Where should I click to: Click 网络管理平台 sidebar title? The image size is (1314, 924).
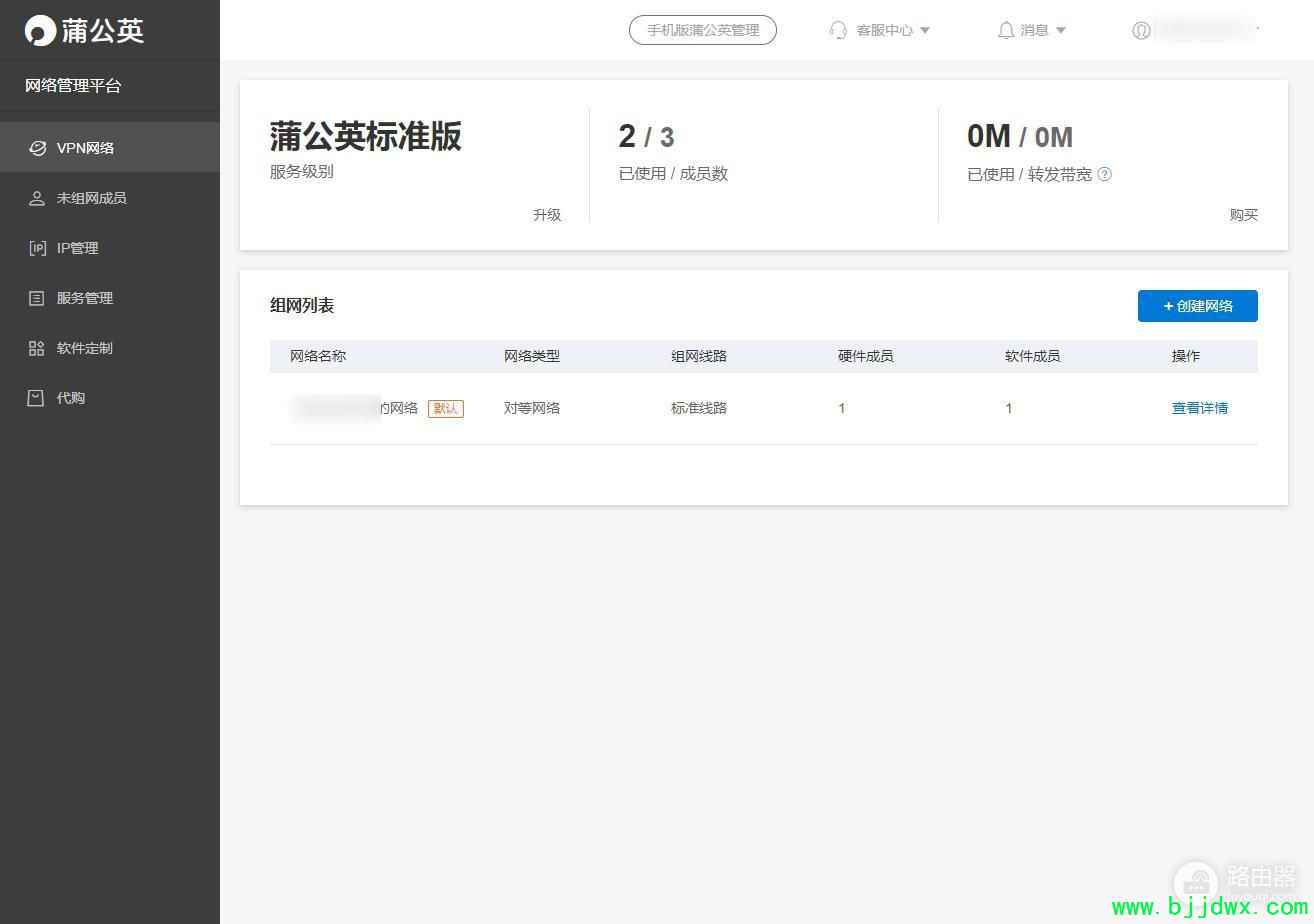[x=73, y=86]
